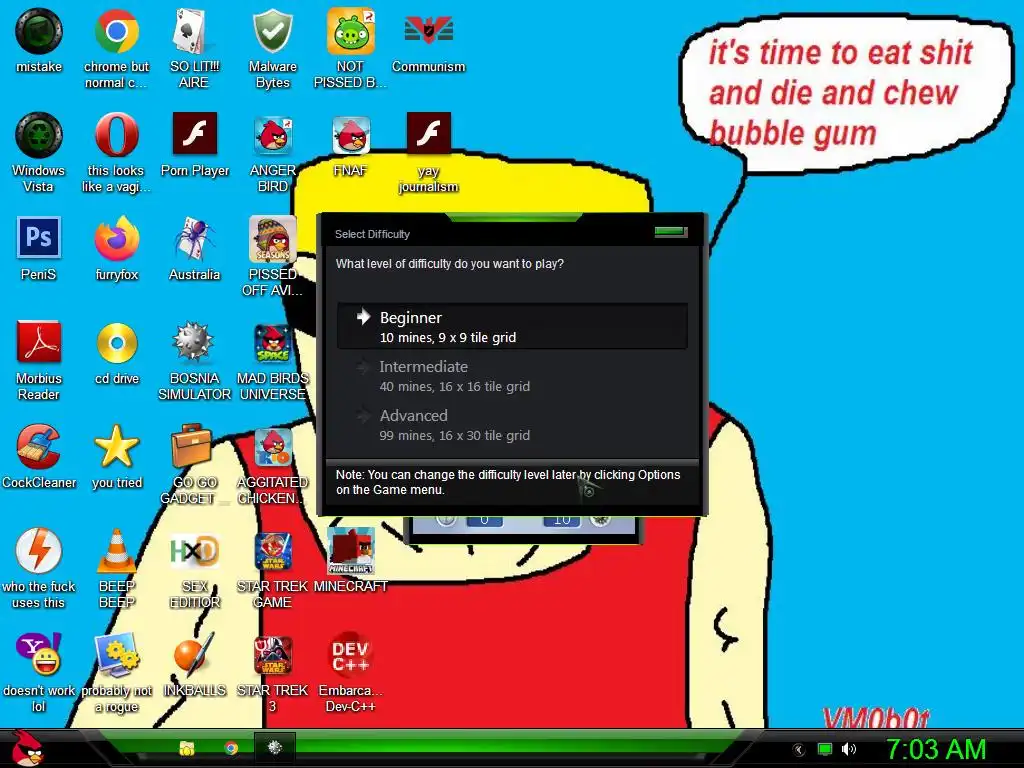Pick Advanced 99 mines difficulty

pyautogui.click(x=513, y=424)
